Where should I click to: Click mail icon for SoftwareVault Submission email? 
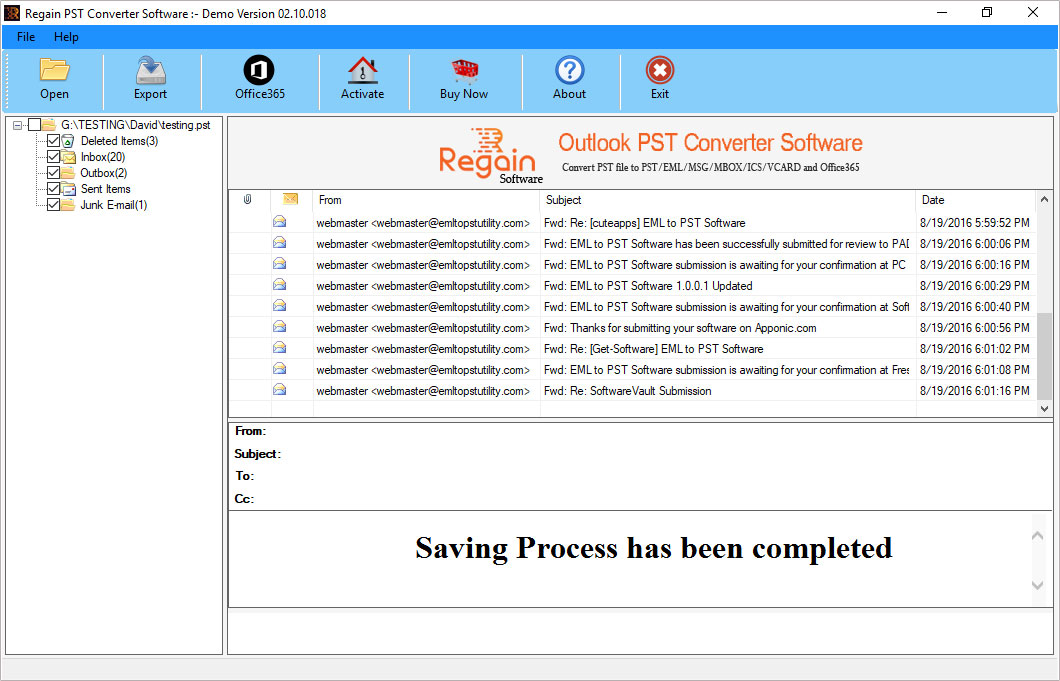pyautogui.click(x=279, y=390)
